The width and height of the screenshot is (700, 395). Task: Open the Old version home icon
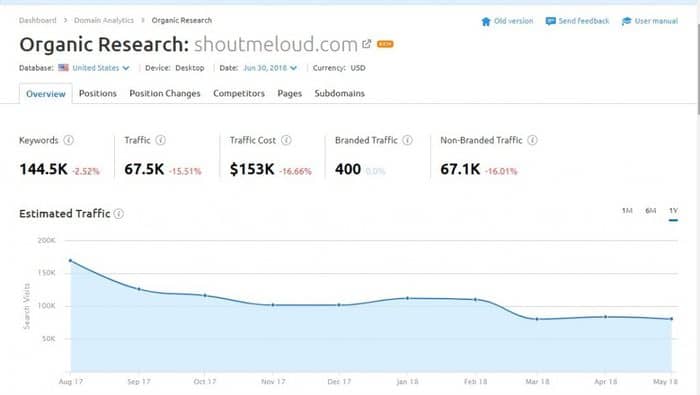coord(486,21)
